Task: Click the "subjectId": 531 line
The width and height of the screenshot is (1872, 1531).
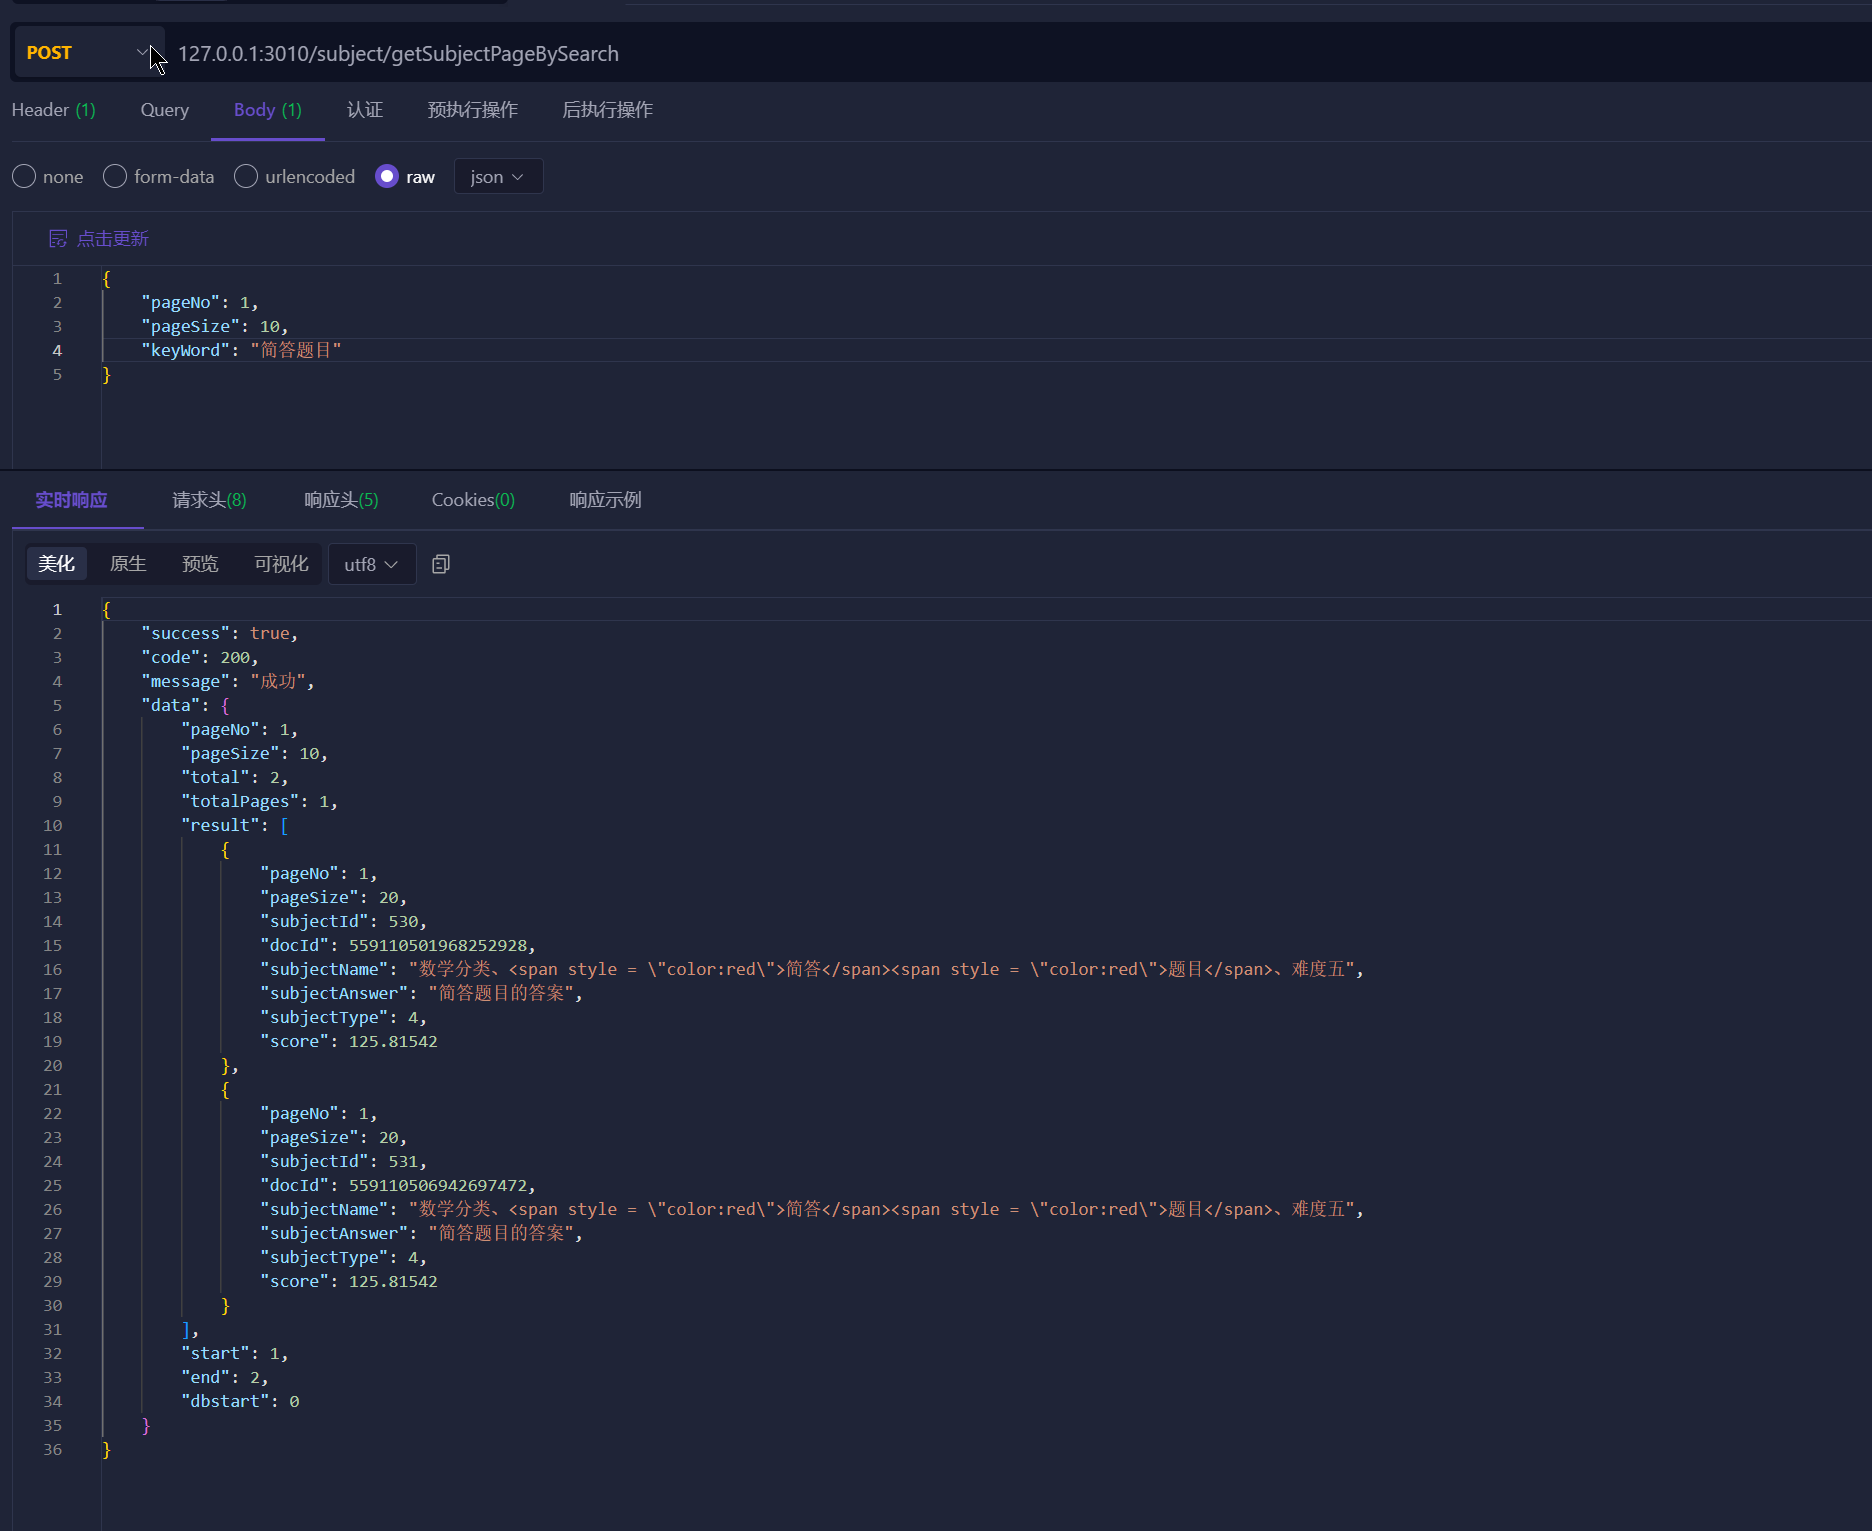Action: click(x=344, y=1162)
